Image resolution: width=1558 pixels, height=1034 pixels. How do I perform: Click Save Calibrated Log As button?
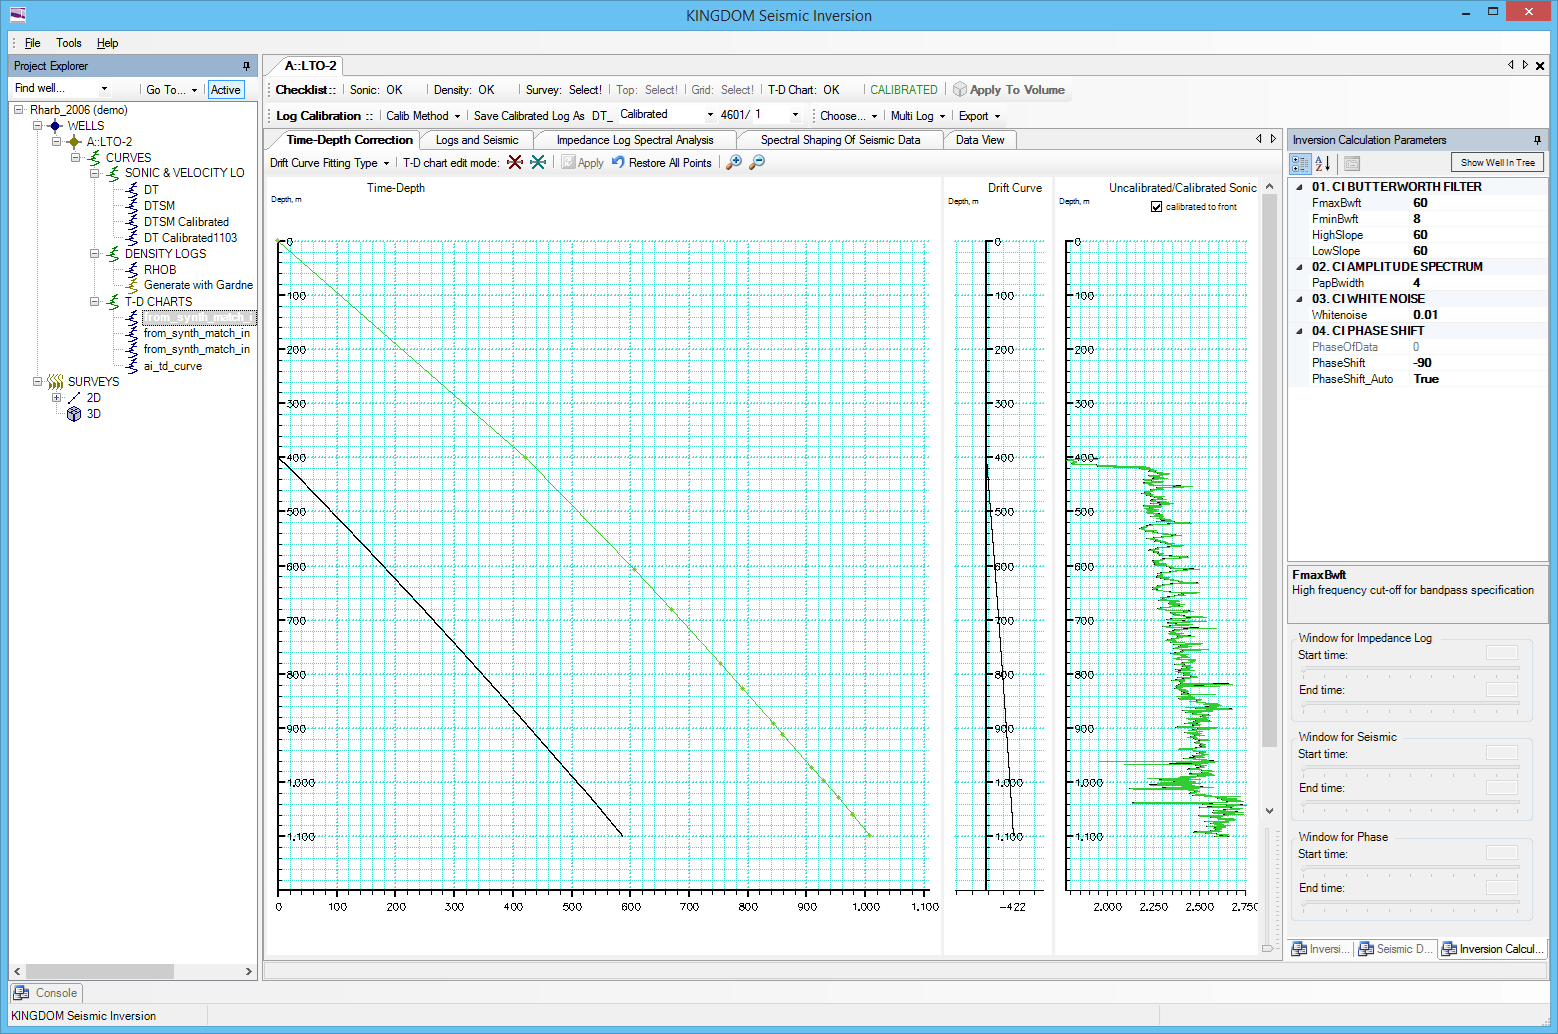point(529,116)
